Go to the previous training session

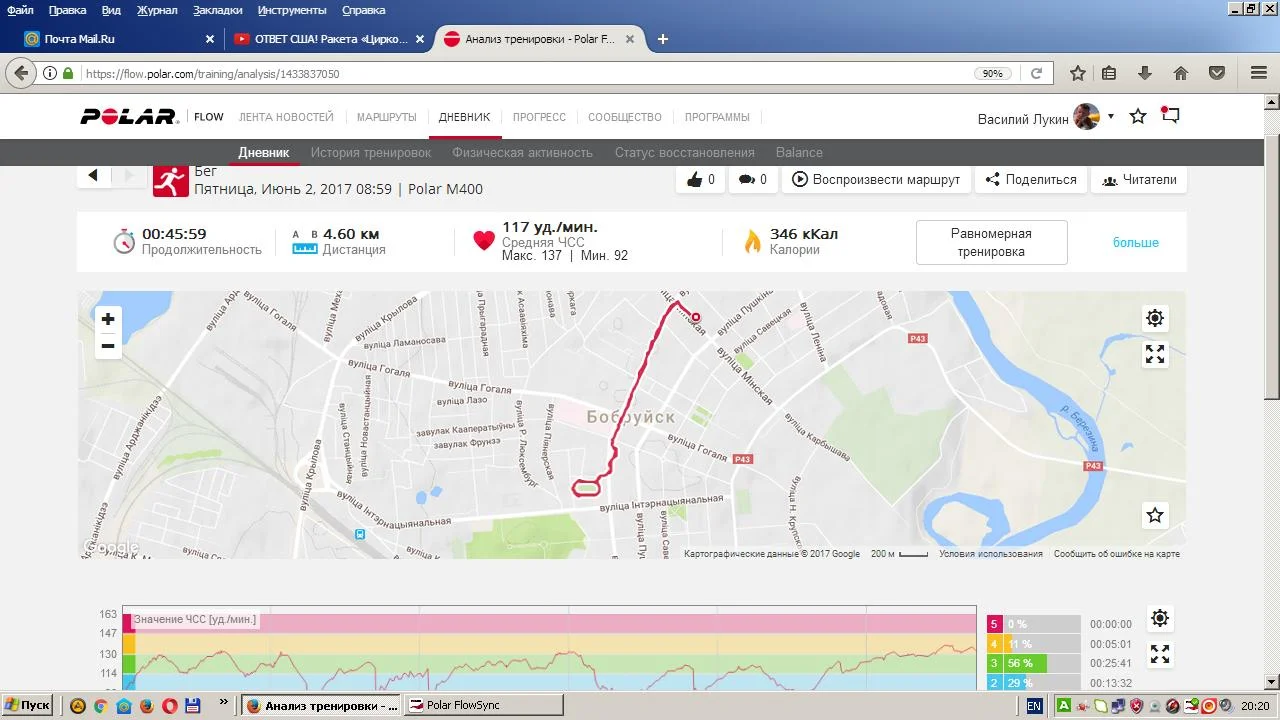[93, 176]
